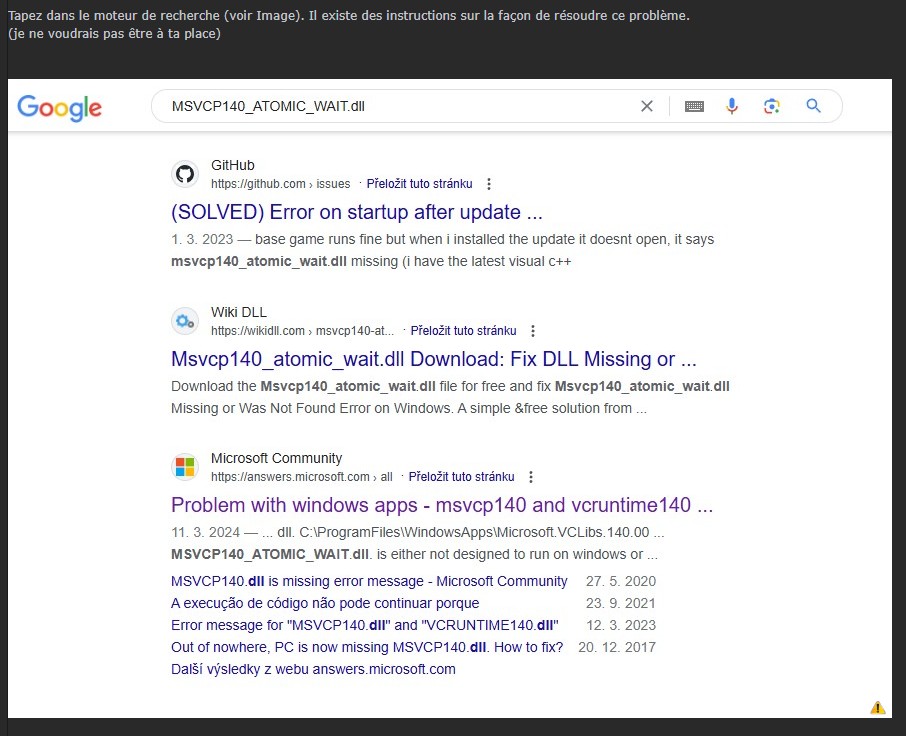Open more options for GitHub result
The height and width of the screenshot is (736, 906).
coord(489,184)
